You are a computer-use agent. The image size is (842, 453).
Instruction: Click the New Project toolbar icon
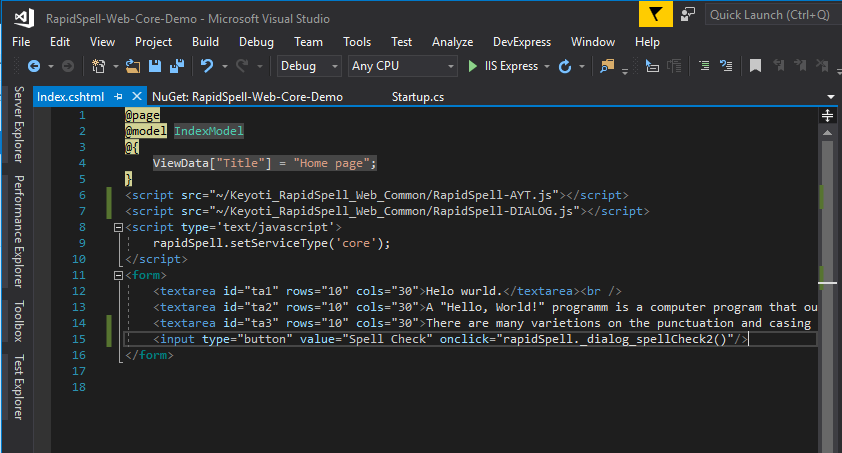point(99,67)
